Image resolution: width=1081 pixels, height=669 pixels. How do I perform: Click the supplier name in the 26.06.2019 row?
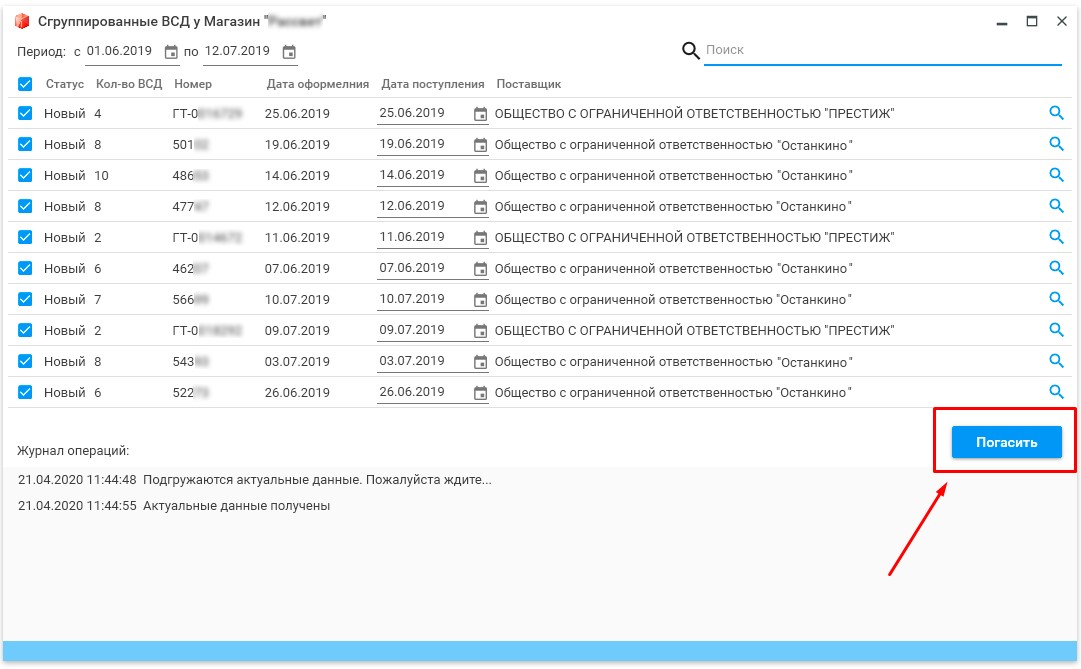click(x=673, y=392)
